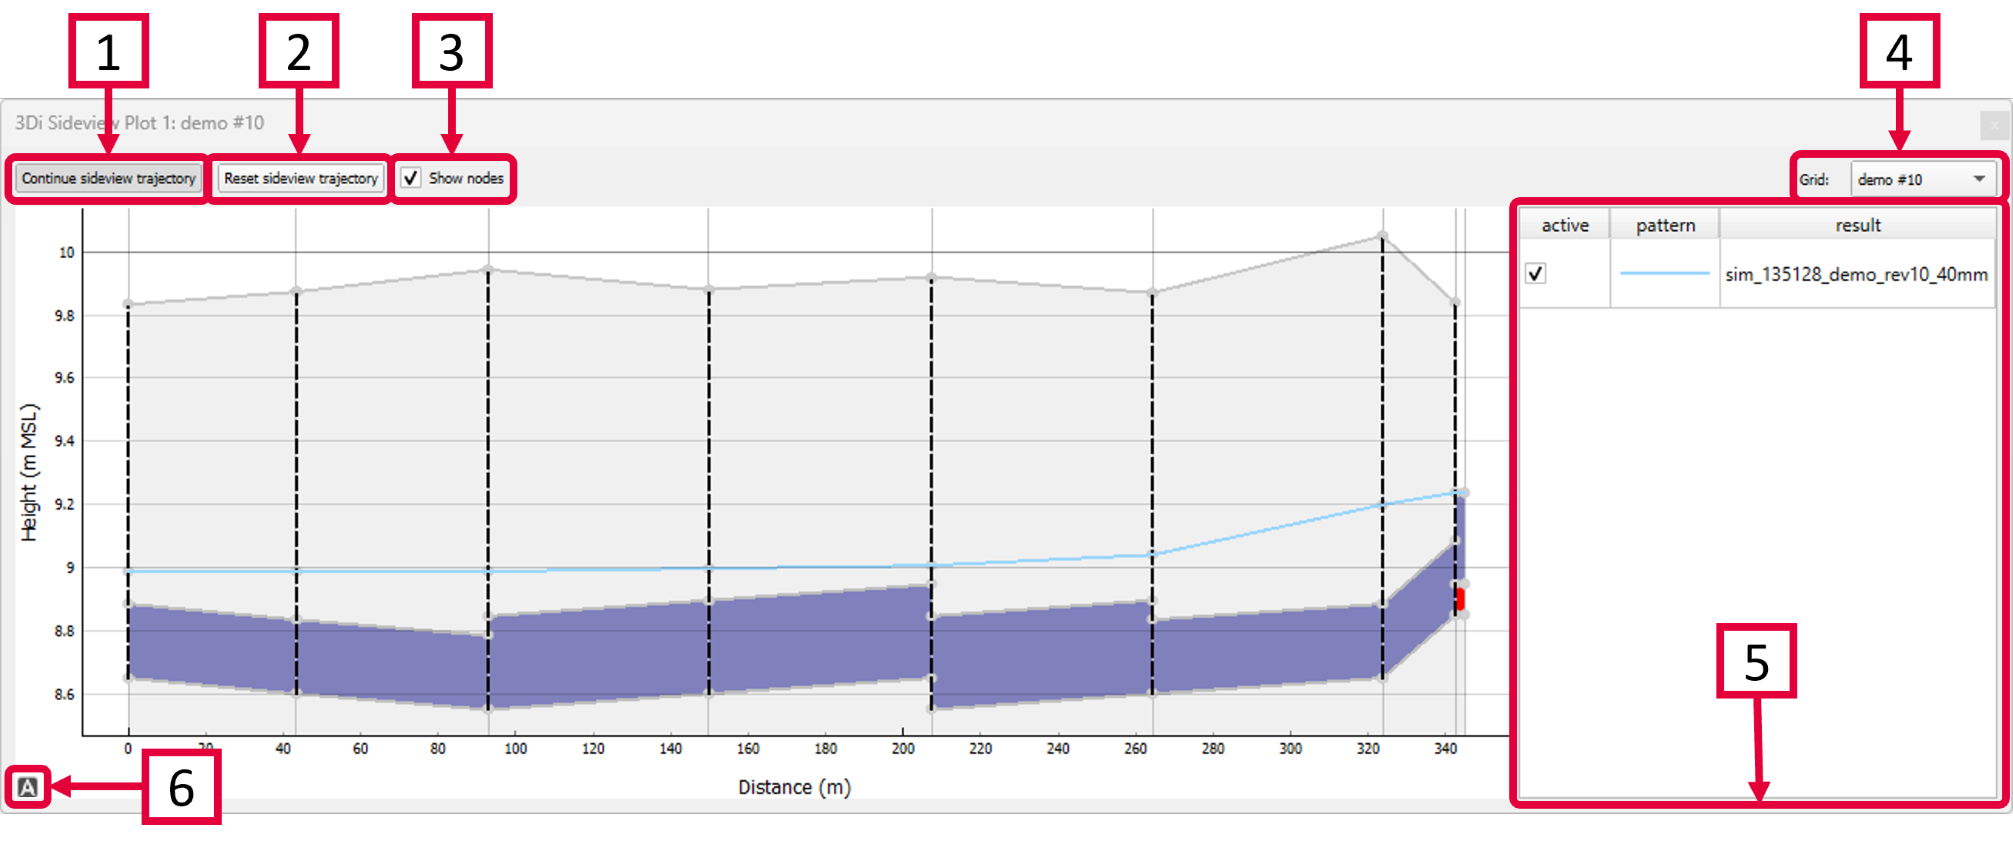The height and width of the screenshot is (855, 2013).
Task: Click the 'pattern' column header
Action: pyautogui.click(x=1665, y=225)
